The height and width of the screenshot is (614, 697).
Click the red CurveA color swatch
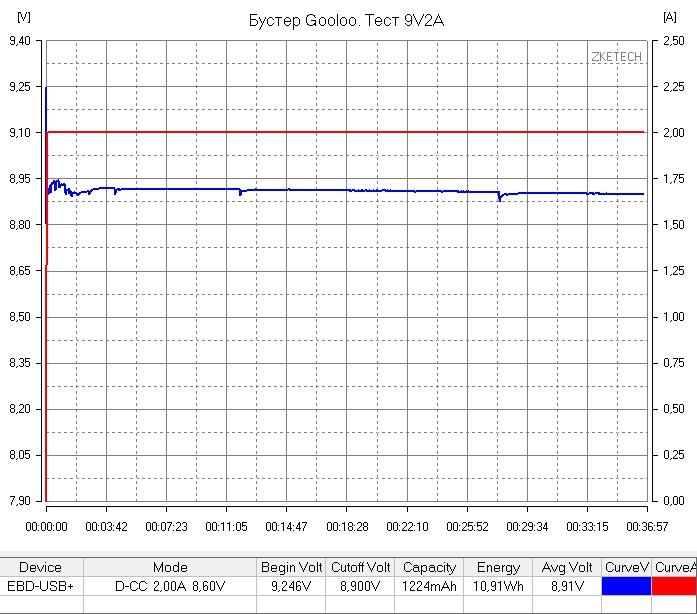click(x=674, y=587)
